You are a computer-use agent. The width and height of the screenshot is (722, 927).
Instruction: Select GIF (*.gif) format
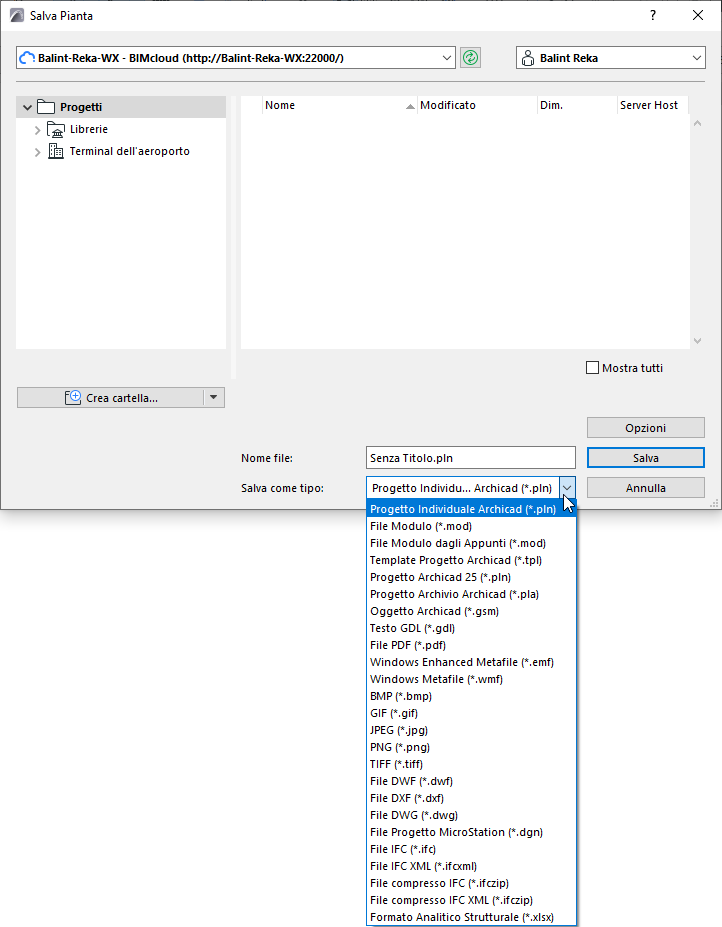471,713
